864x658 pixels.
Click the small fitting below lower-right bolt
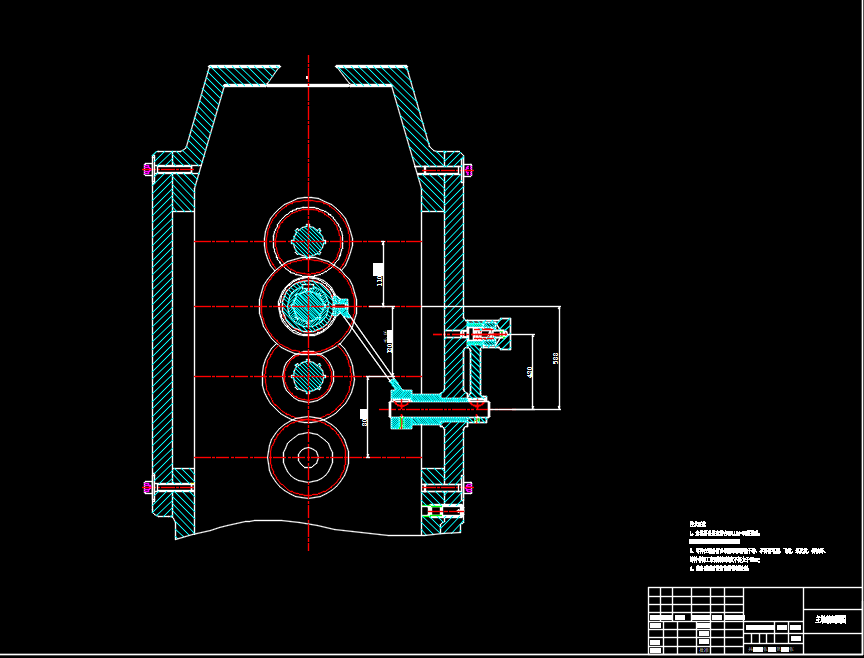pos(442,511)
